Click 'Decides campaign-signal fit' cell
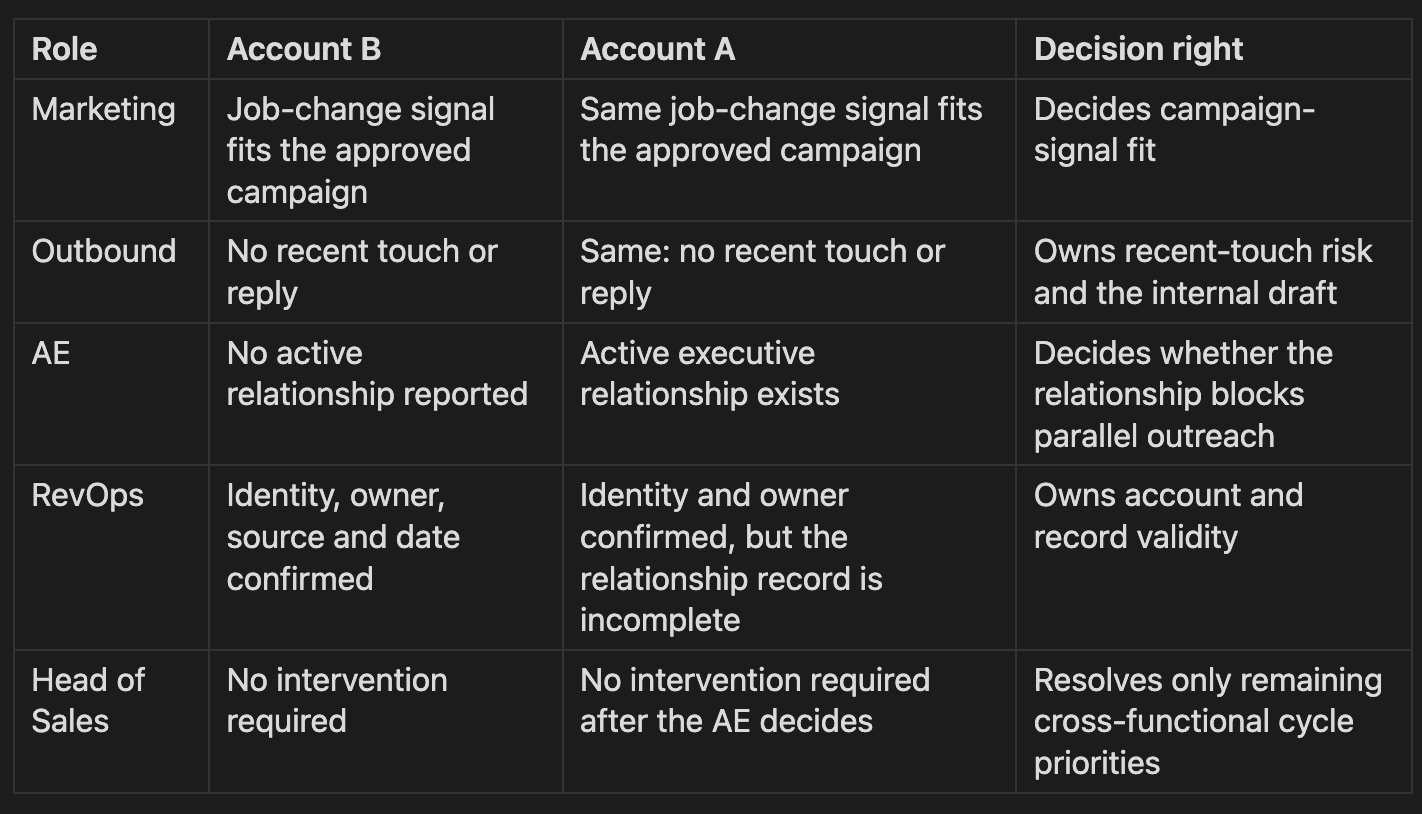The height and width of the screenshot is (814, 1422). [x=1213, y=150]
